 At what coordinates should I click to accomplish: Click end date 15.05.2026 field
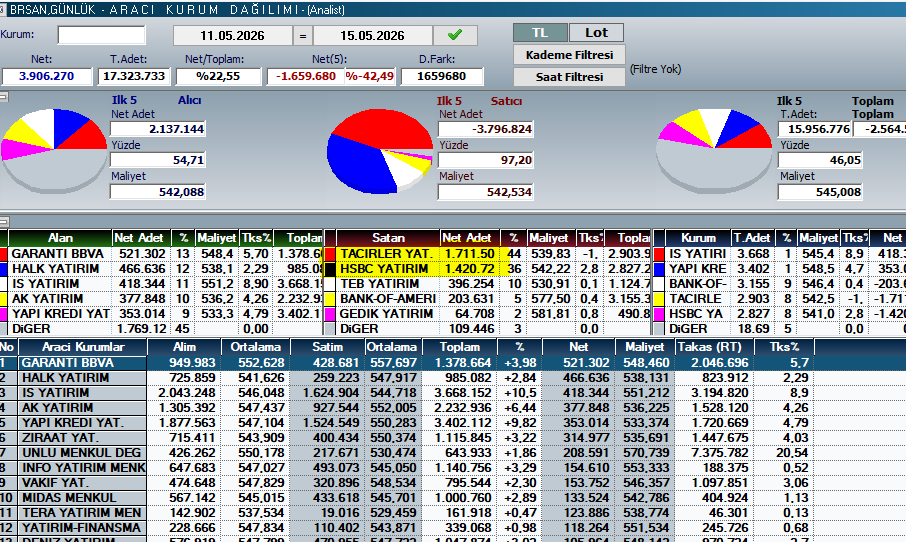(x=372, y=35)
